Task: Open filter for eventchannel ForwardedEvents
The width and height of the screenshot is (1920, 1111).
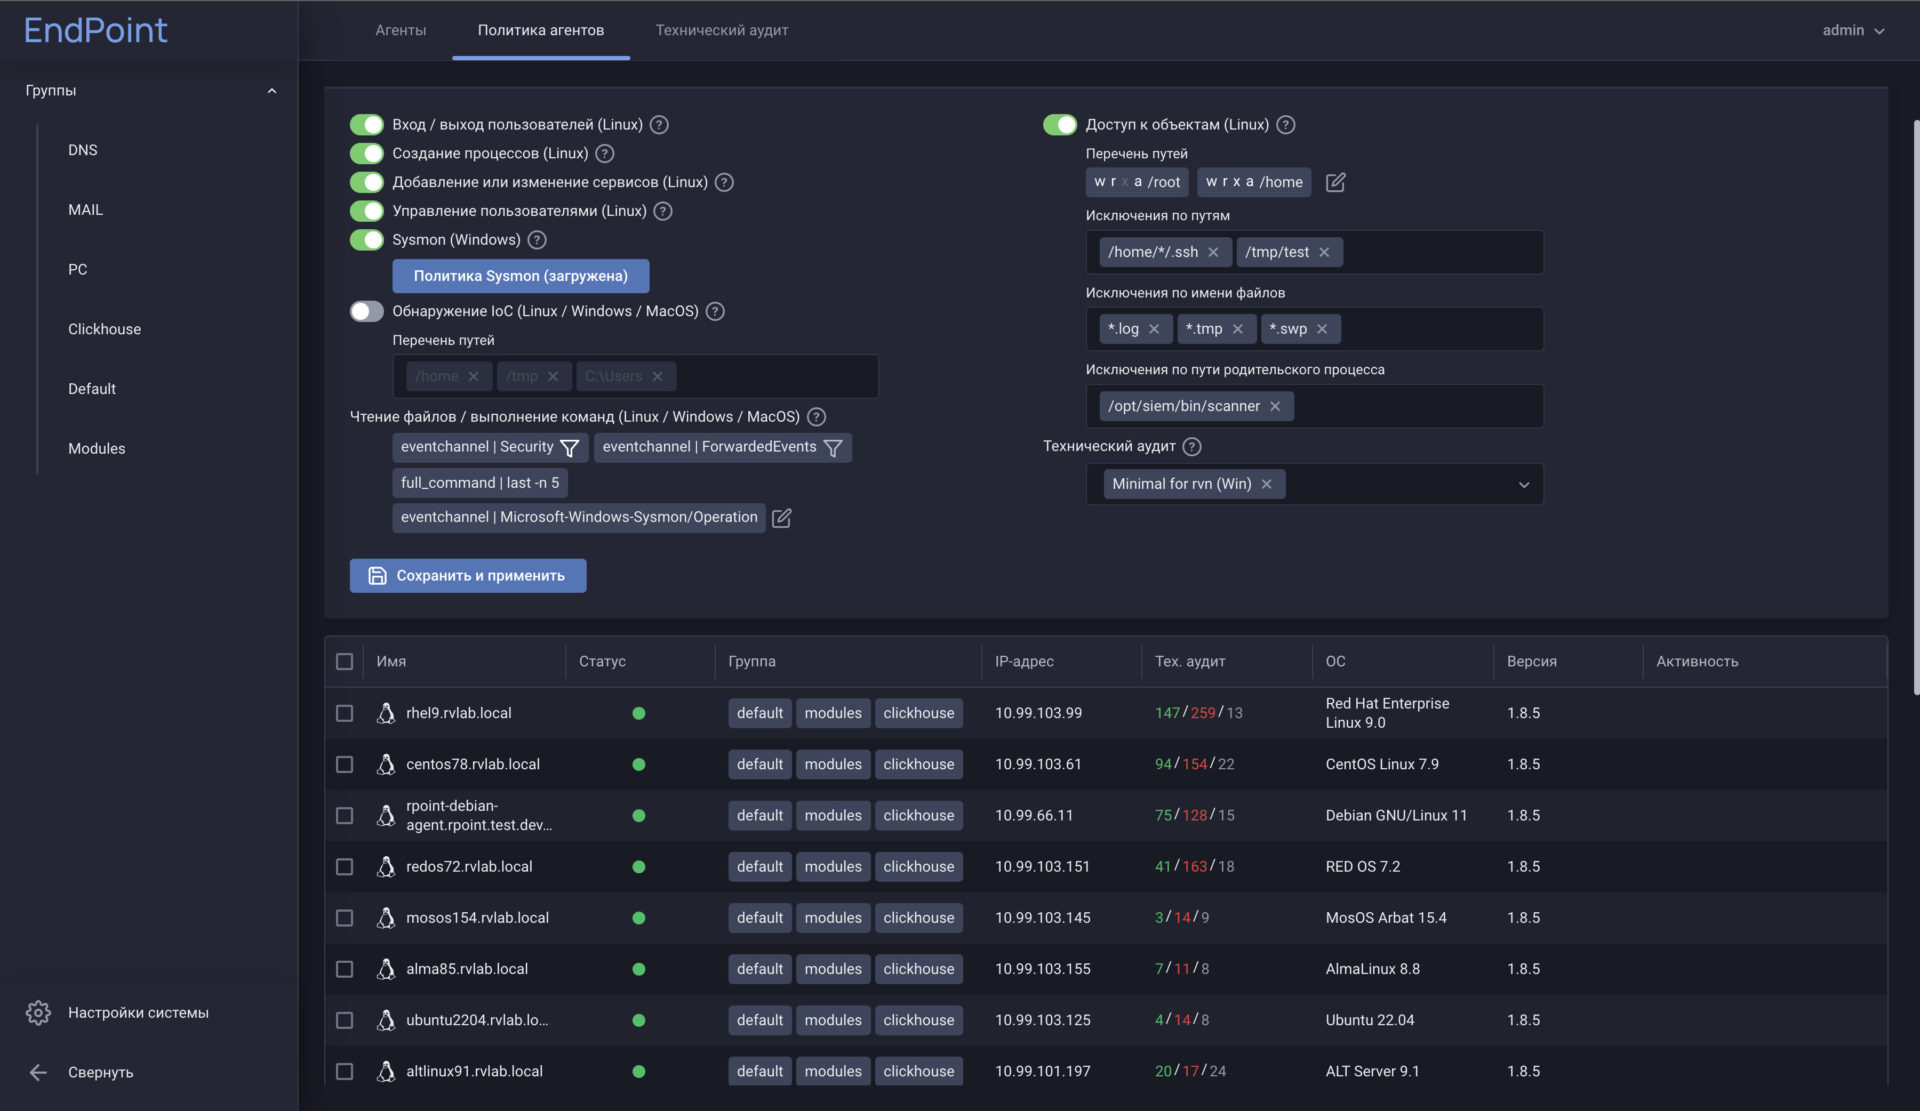Action: point(833,448)
